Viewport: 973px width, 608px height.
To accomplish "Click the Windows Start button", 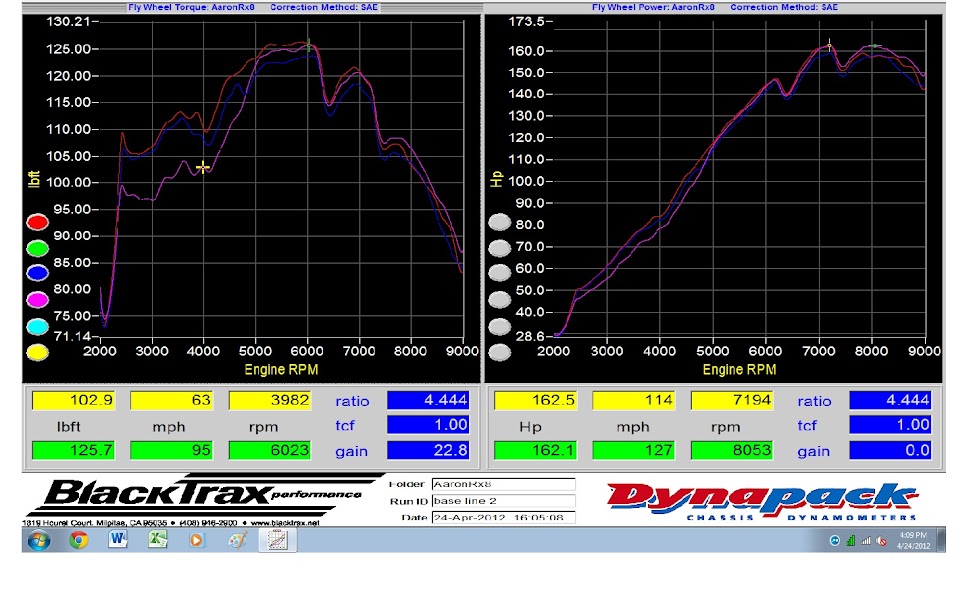I will point(39,540).
